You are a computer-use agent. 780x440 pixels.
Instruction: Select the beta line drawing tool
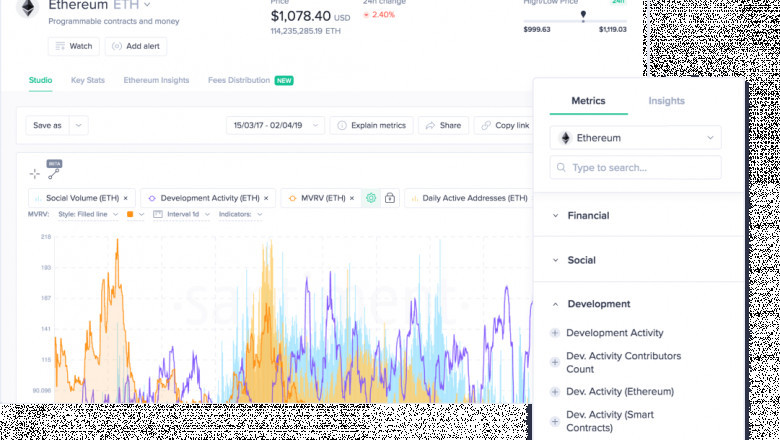click(x=54, y=174)
